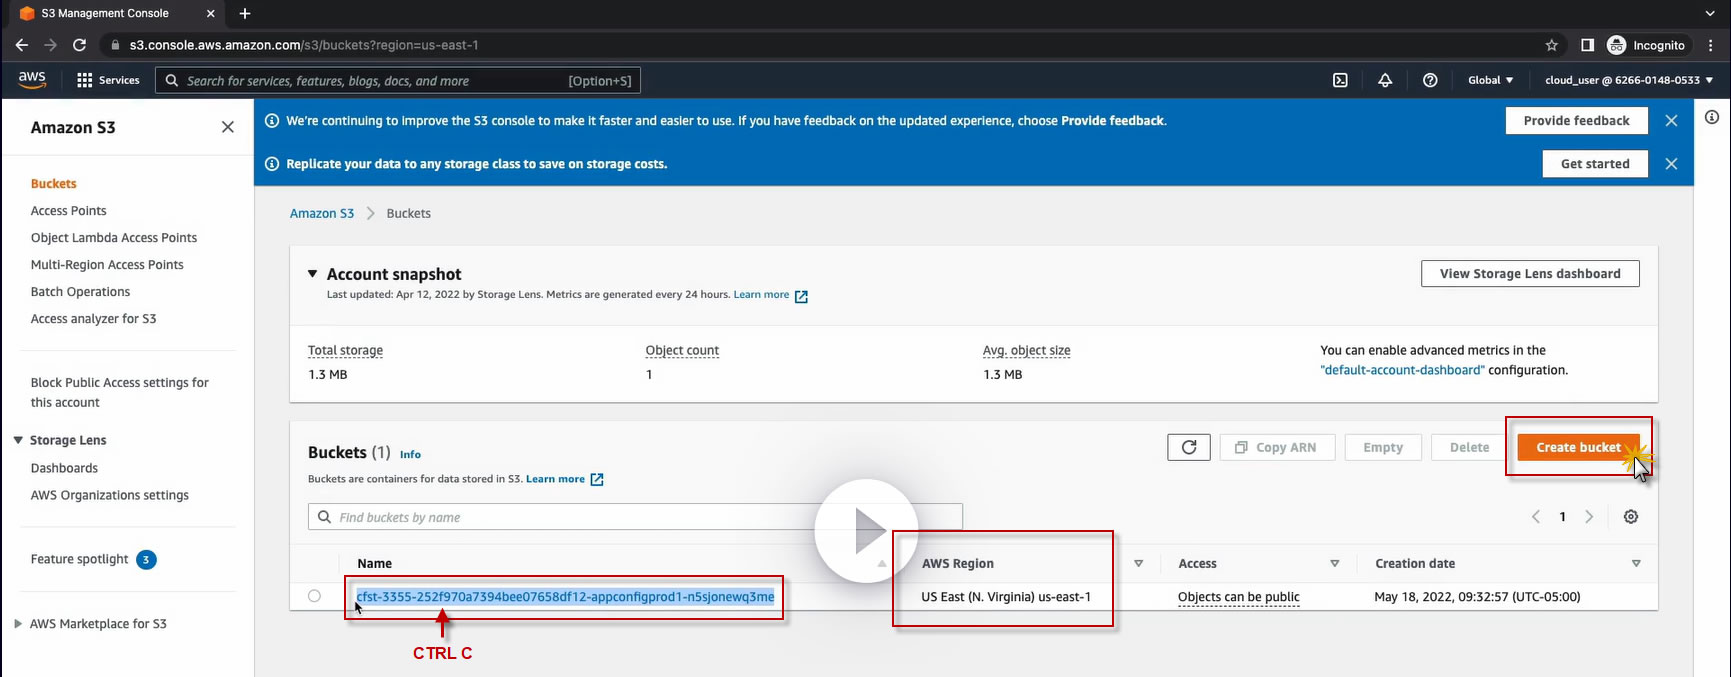
Task: Click the Copy ARN button
Action: (x=1277, y=447)
